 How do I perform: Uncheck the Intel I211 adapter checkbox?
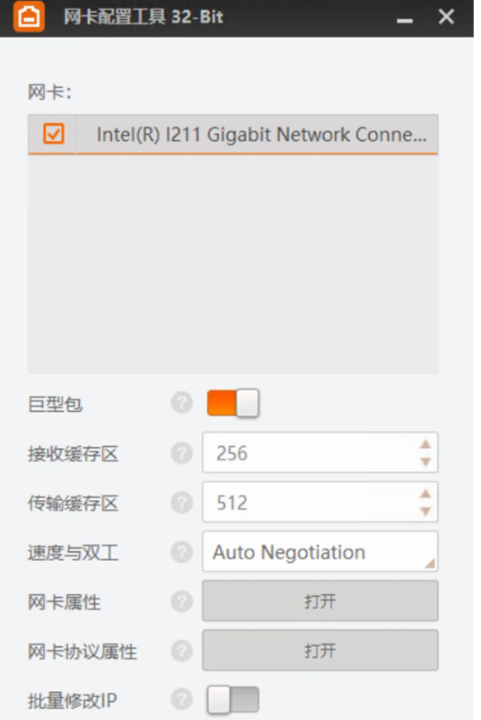tap(54, 134)
